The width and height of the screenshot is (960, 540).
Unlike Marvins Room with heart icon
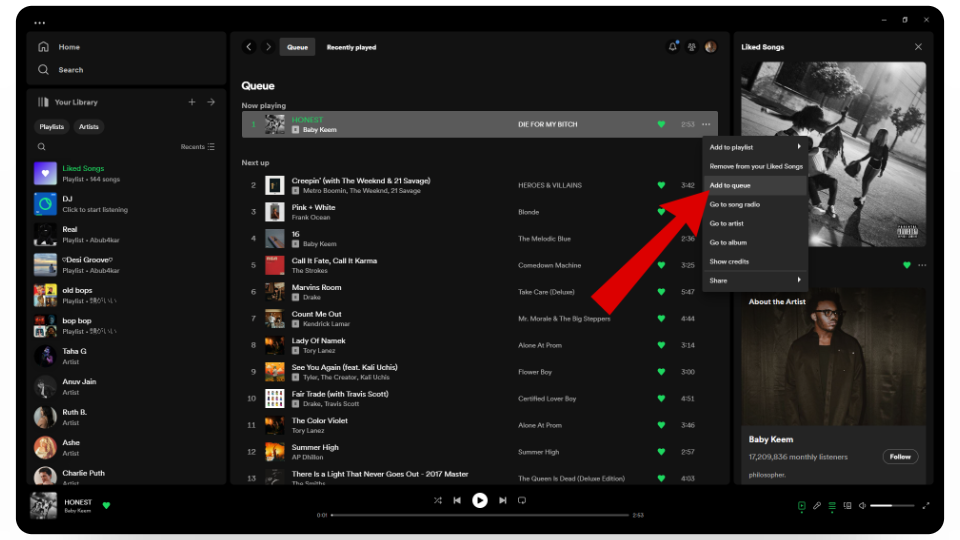pyautogui.click(x=661, y=292)
